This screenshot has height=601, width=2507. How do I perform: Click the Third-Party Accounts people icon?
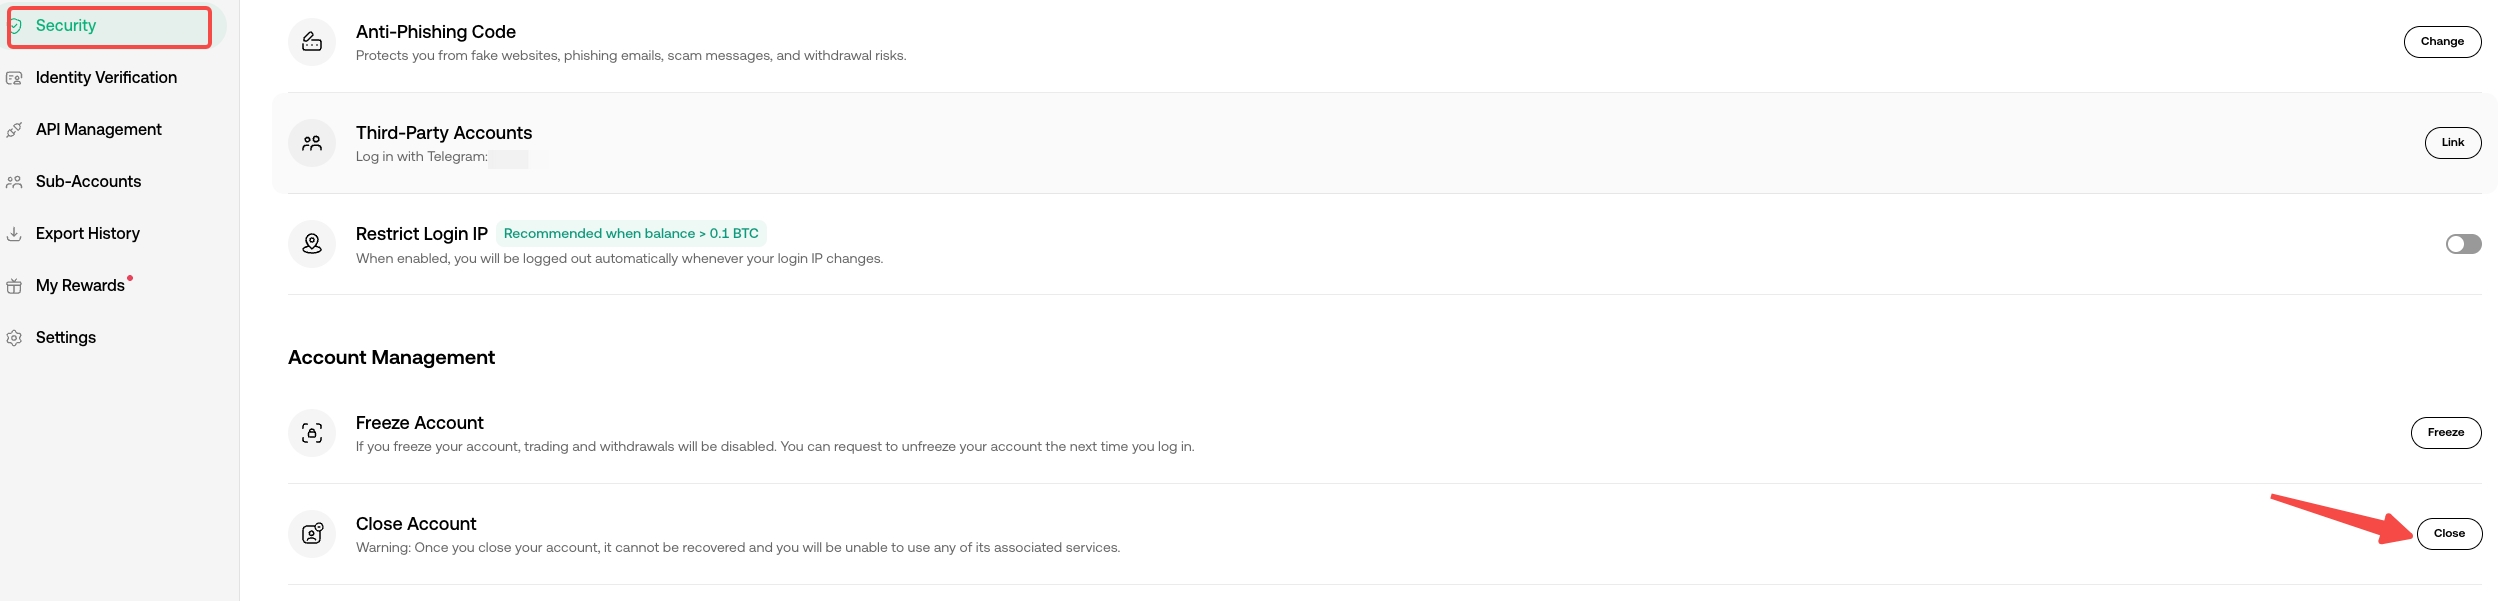tap(312, 143)
